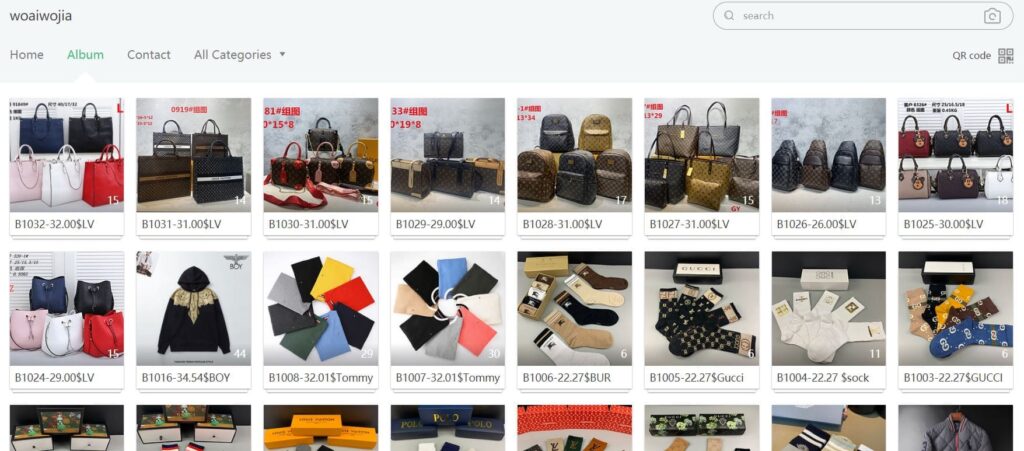
Task: Click the camera image-search icon
Action: (991, 16)
